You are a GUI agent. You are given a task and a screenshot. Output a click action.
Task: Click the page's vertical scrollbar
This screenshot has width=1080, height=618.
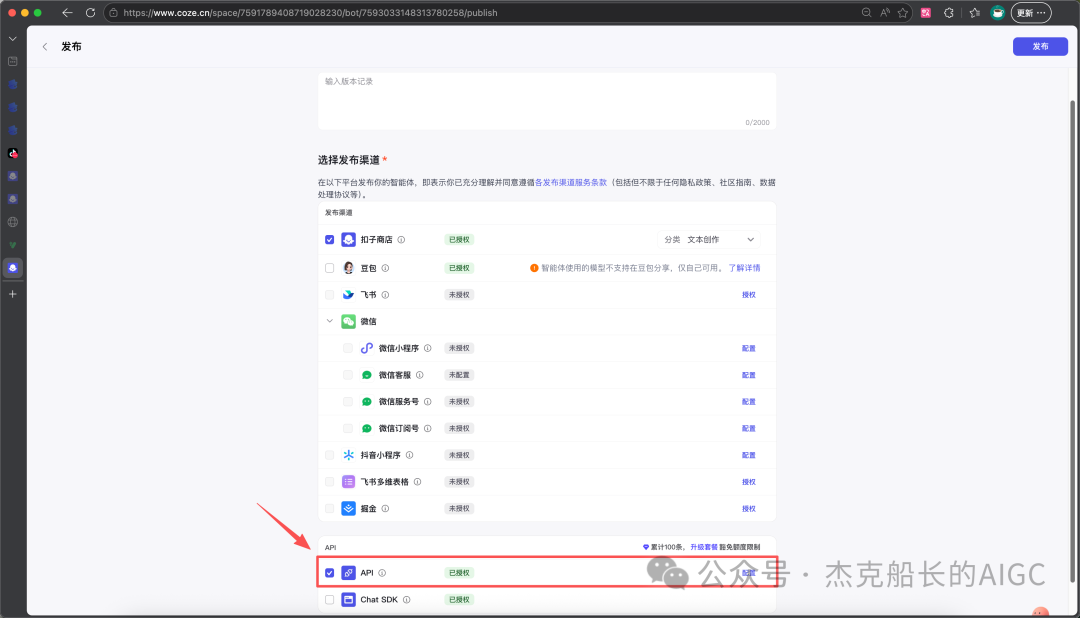point(1072,341)
